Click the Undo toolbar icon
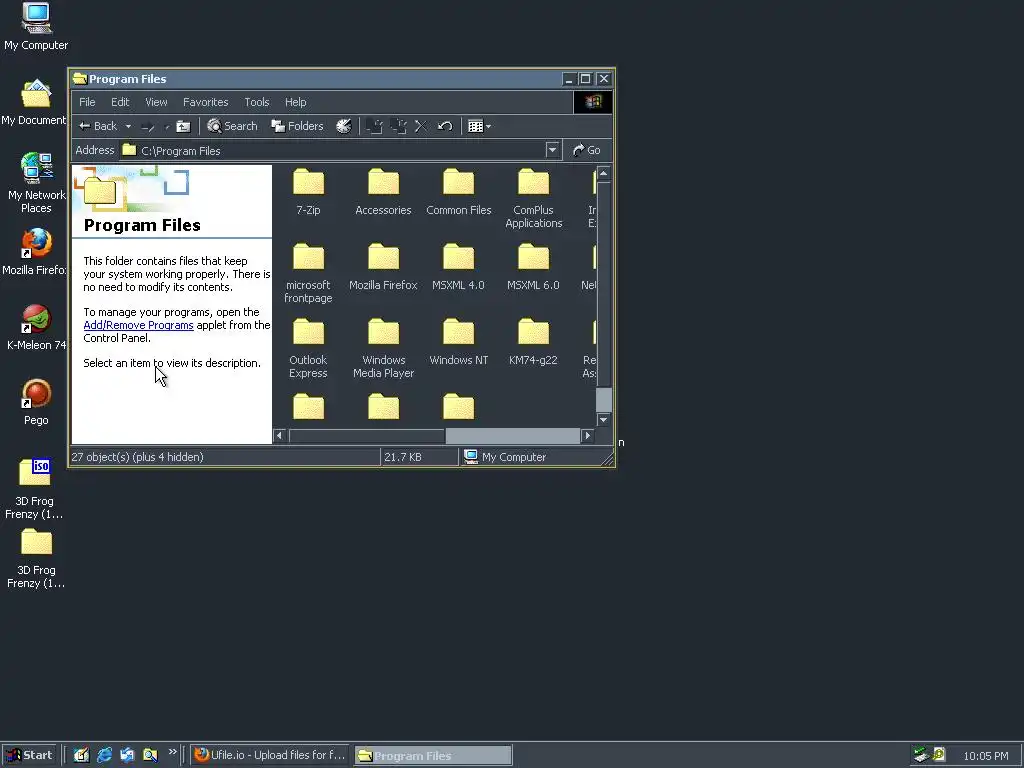Image resolution: width=1024 pixels, height=768 pixels. (x=445, y=126)
